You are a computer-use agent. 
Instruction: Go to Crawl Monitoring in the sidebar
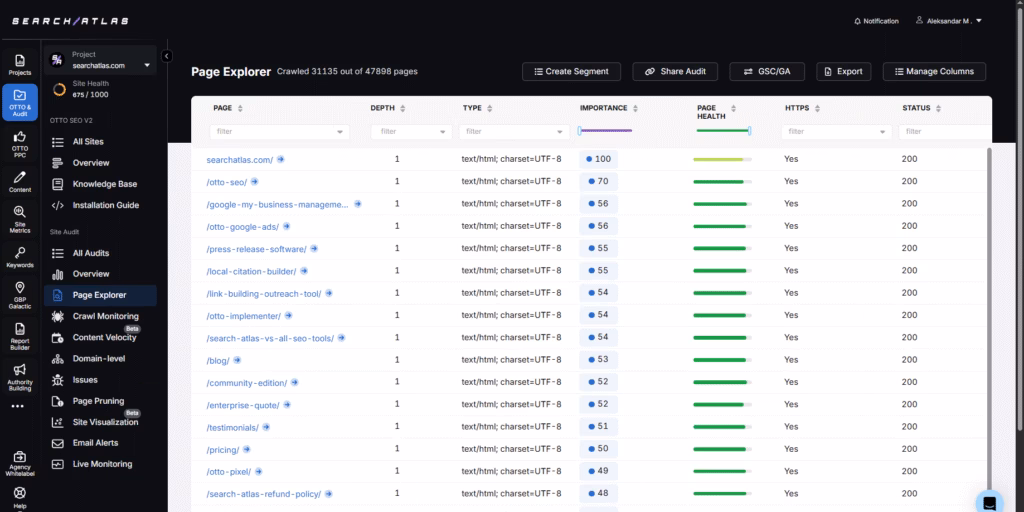pyautogui.click(x=105, y=316)
